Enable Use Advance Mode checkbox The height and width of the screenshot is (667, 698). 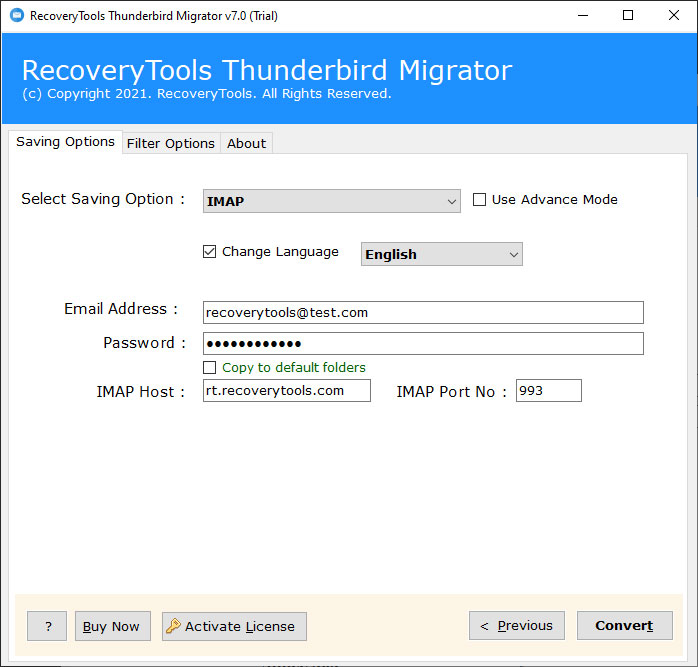coord(479,199)
